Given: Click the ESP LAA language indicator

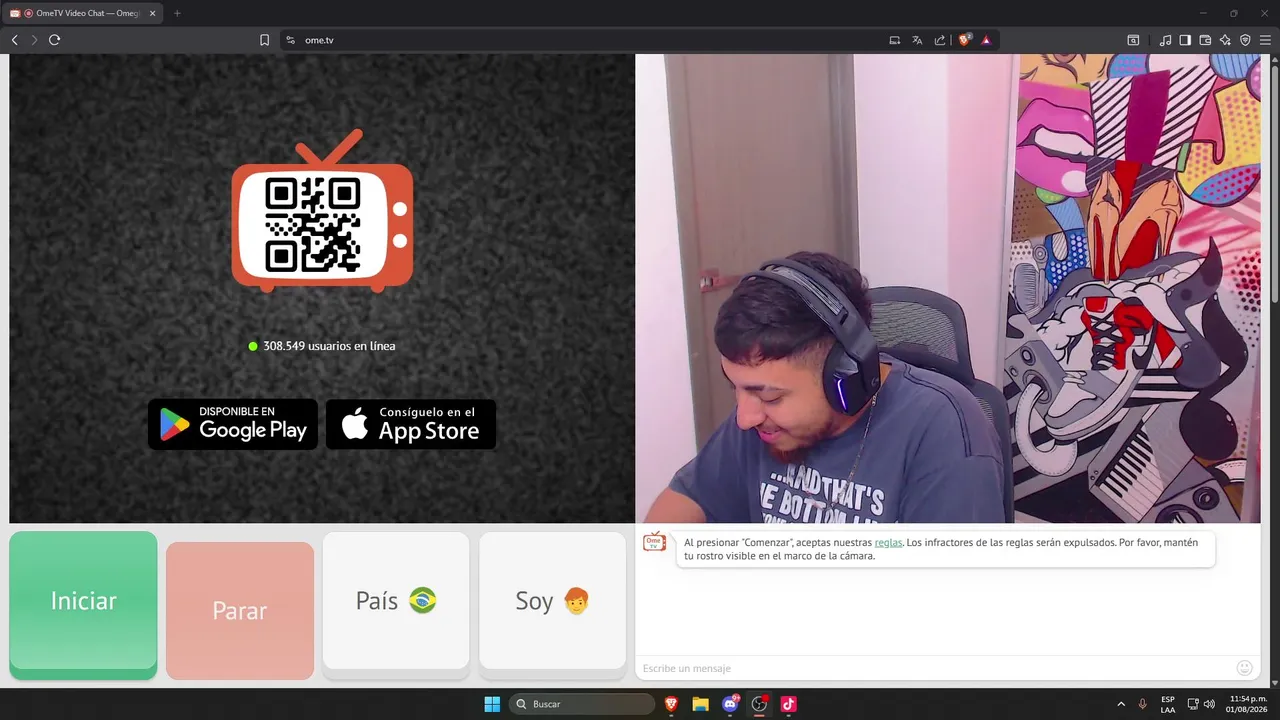Looking at the screenshot, I should 1168,704.
